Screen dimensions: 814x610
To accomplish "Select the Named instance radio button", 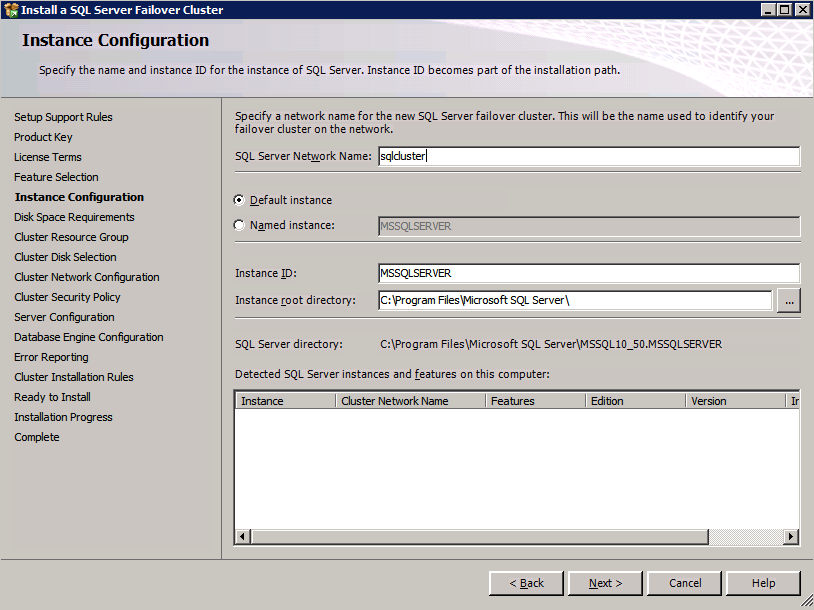I will tap(239, 225).
